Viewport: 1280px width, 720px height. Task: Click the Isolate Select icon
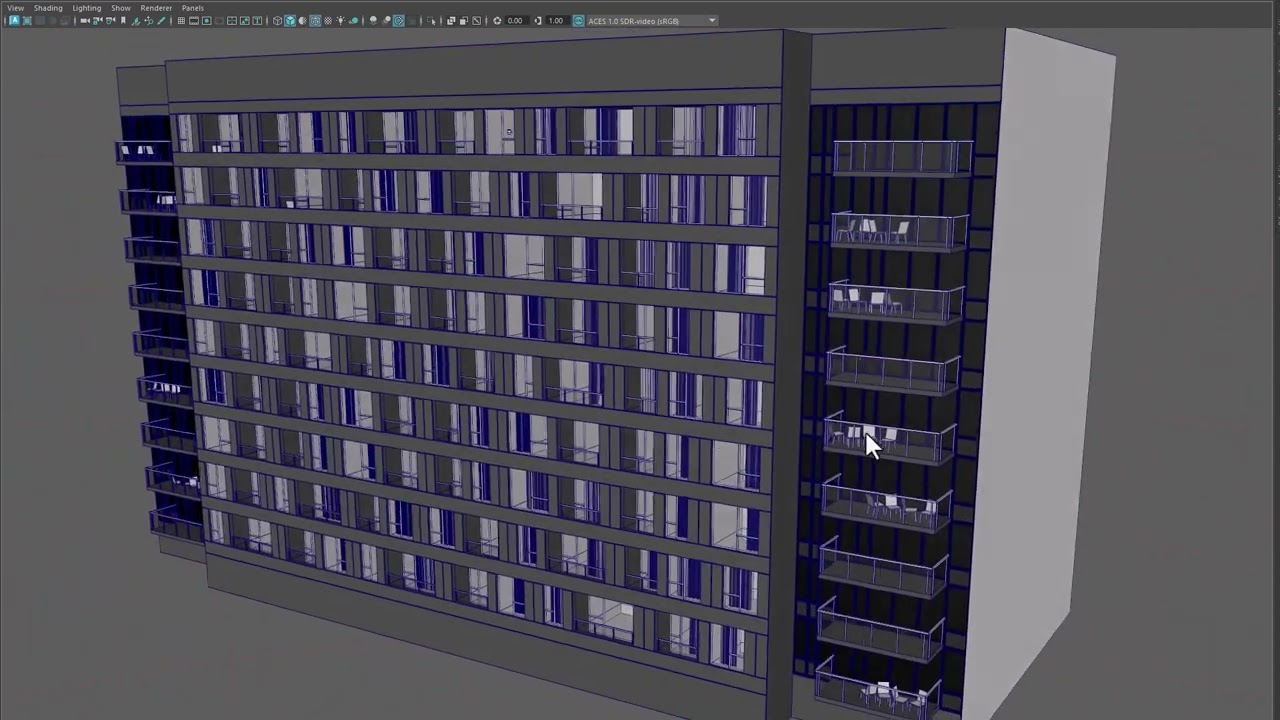[x=431, y=20]
